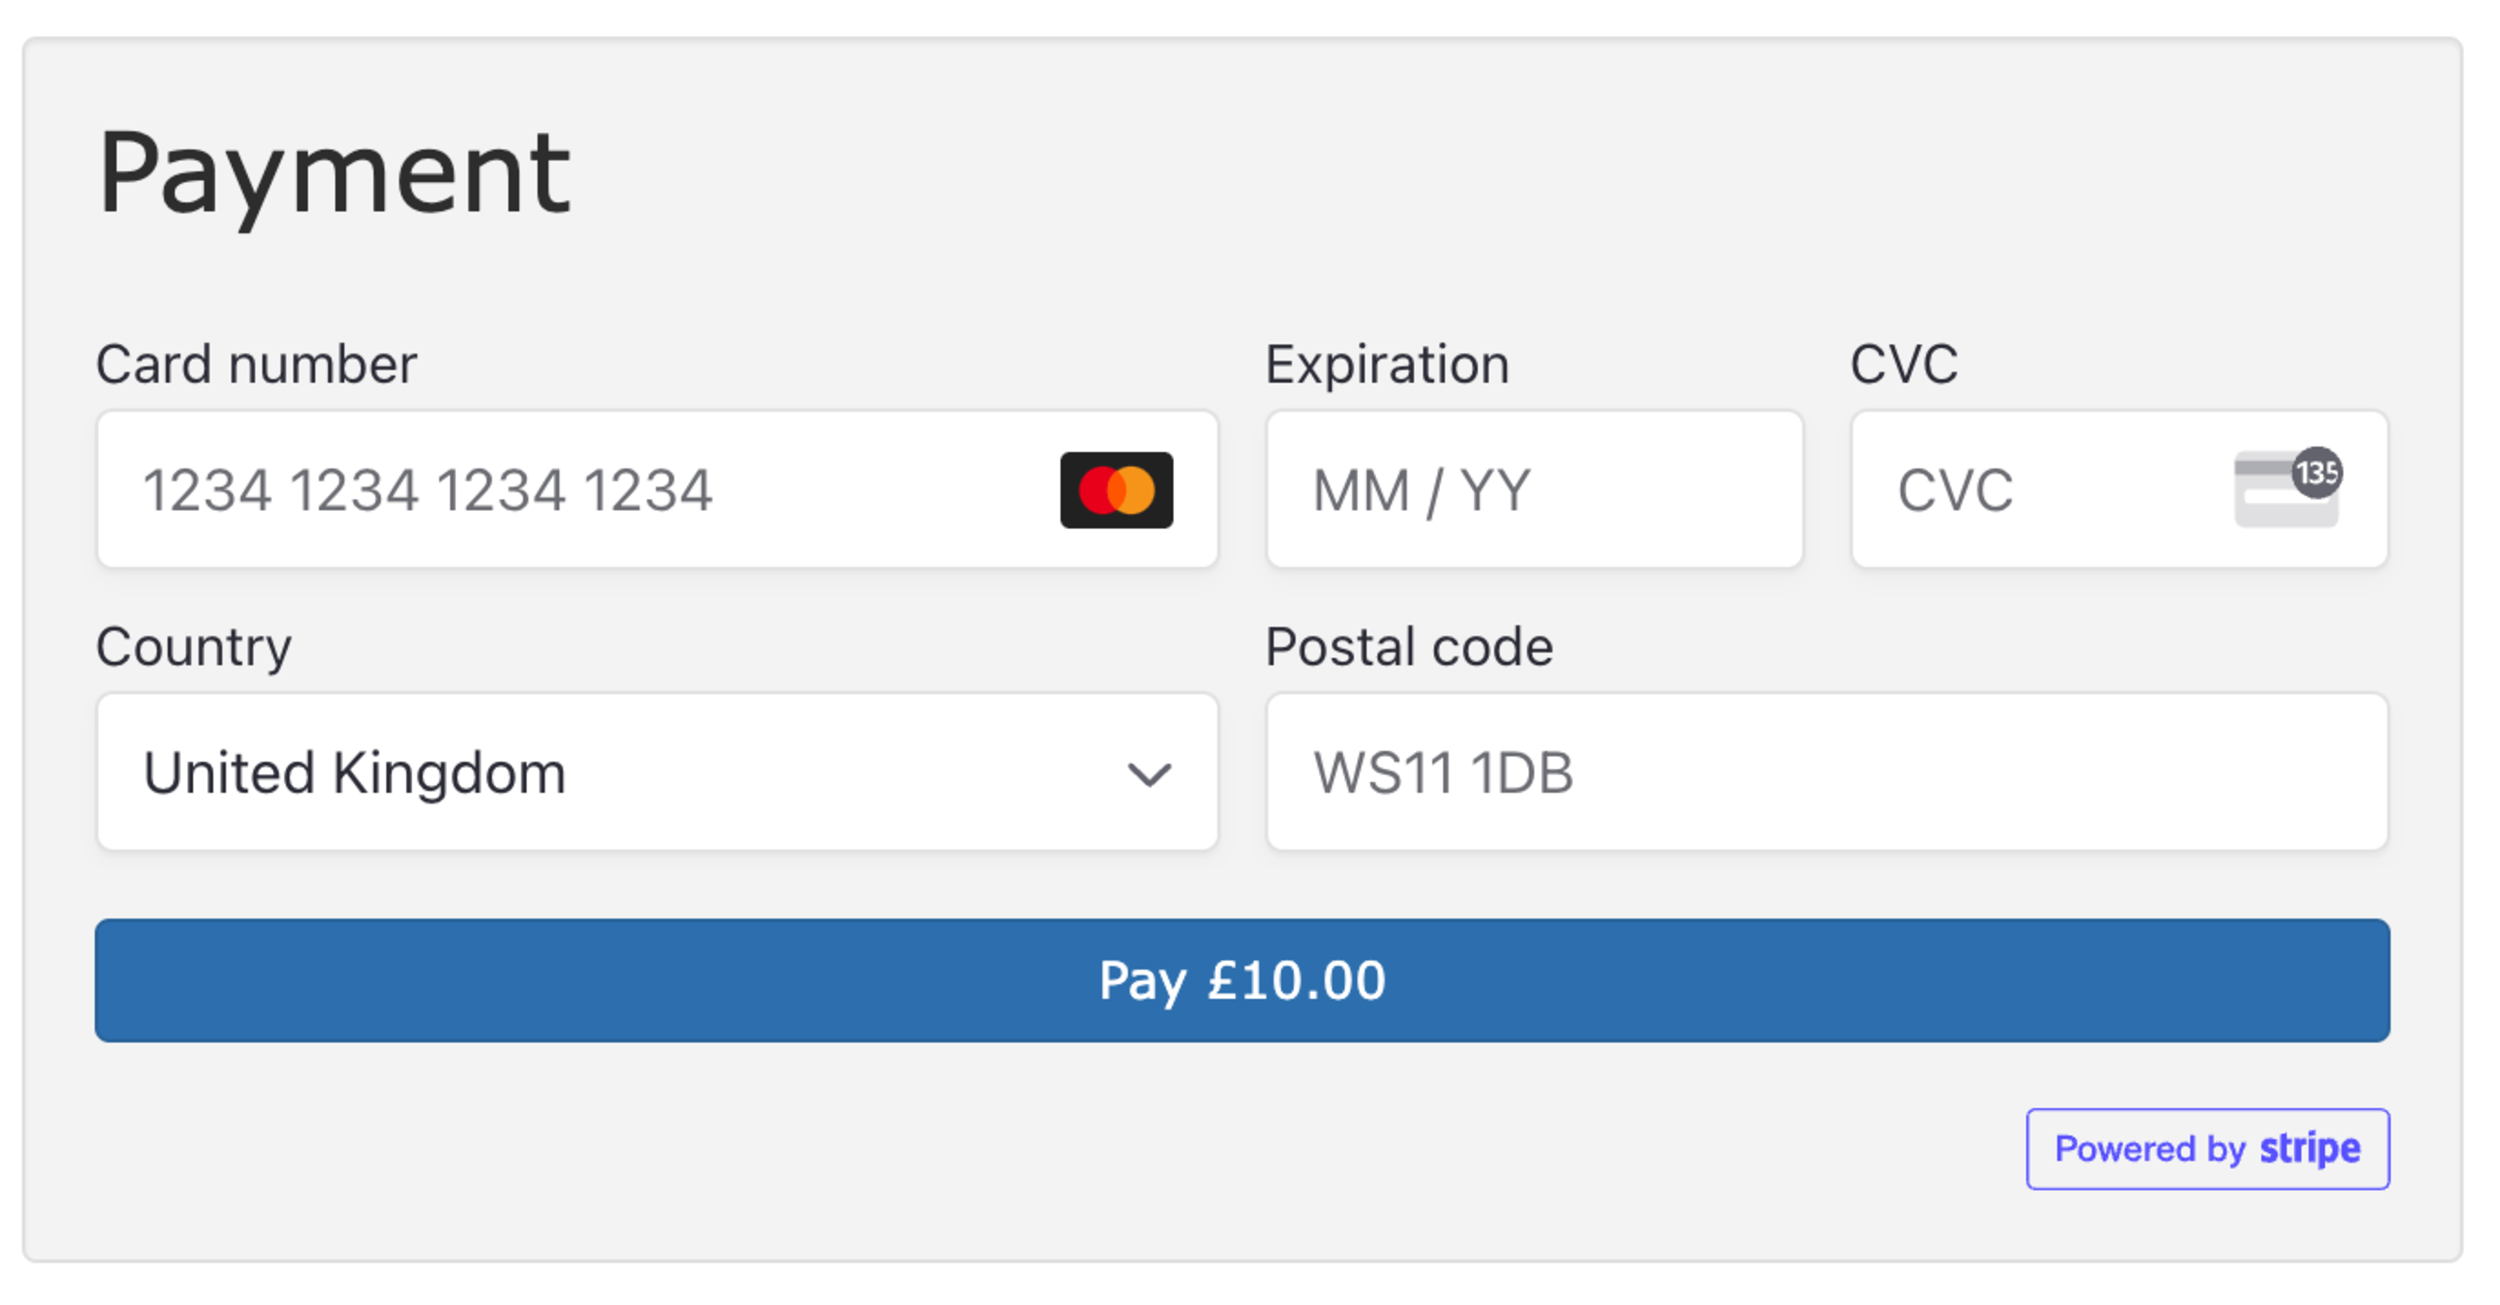Screen dimensions: 2500x1305
Task: Focus the postal code WS11 1DB field
Action: click(x=1827, y=772)
